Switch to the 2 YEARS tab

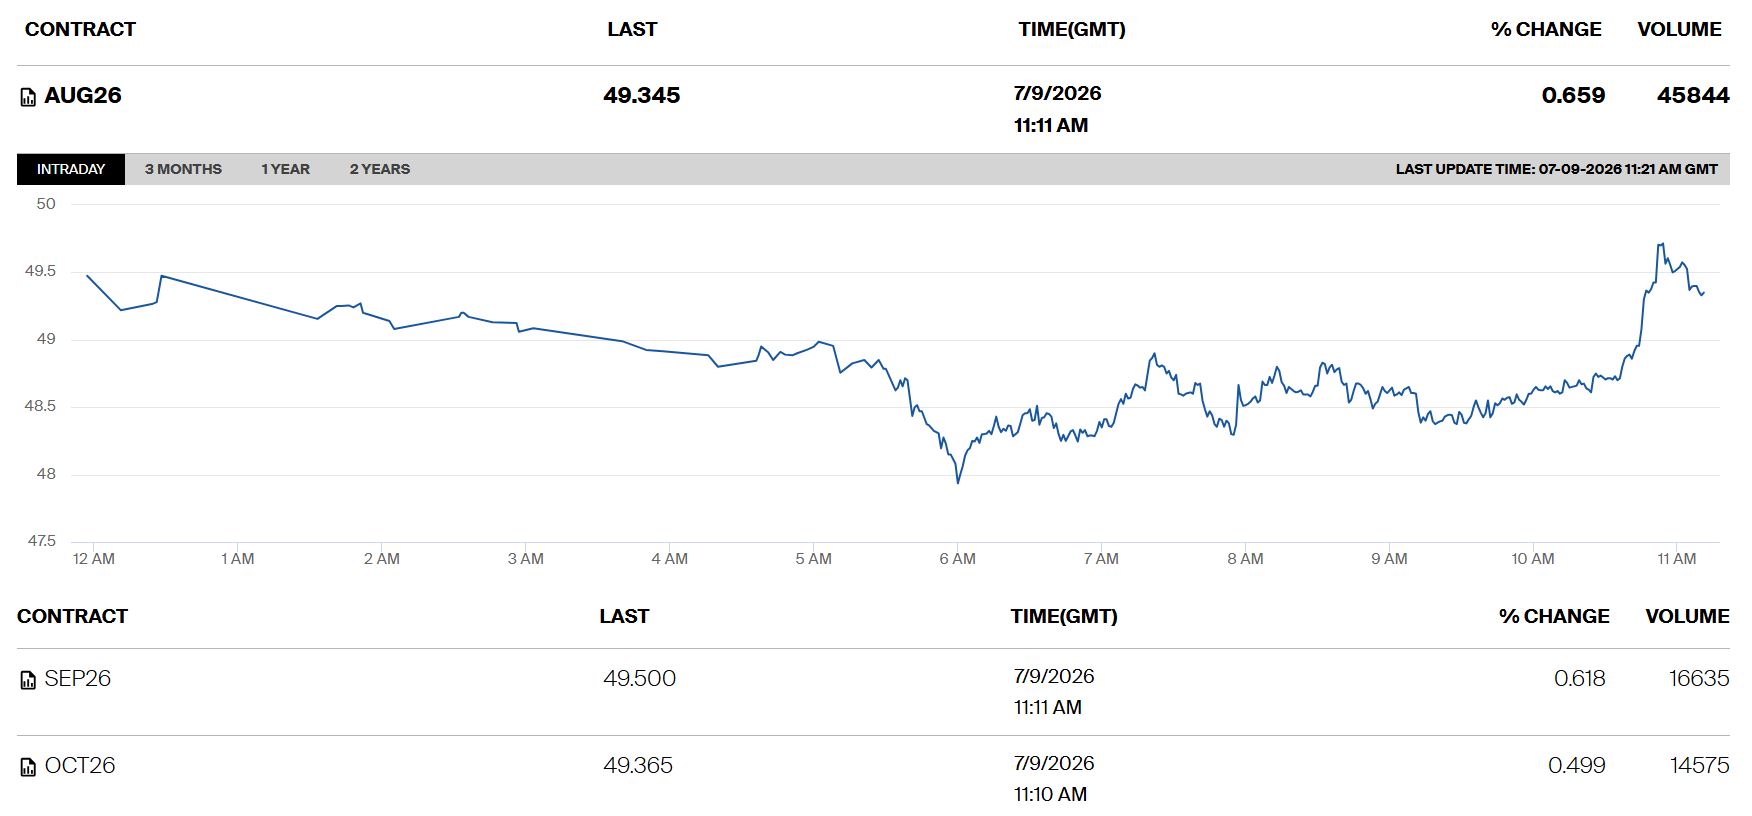point(380,169)
